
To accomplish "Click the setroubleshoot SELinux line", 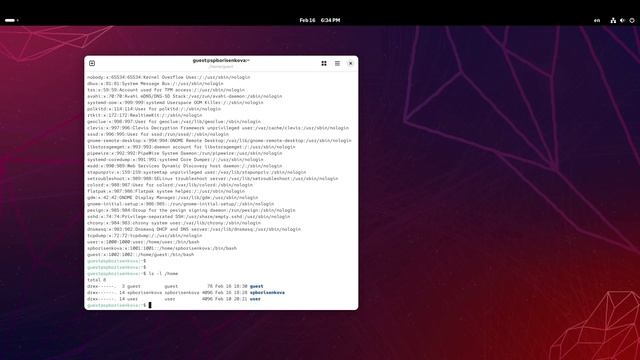I will tap(213, 179).
